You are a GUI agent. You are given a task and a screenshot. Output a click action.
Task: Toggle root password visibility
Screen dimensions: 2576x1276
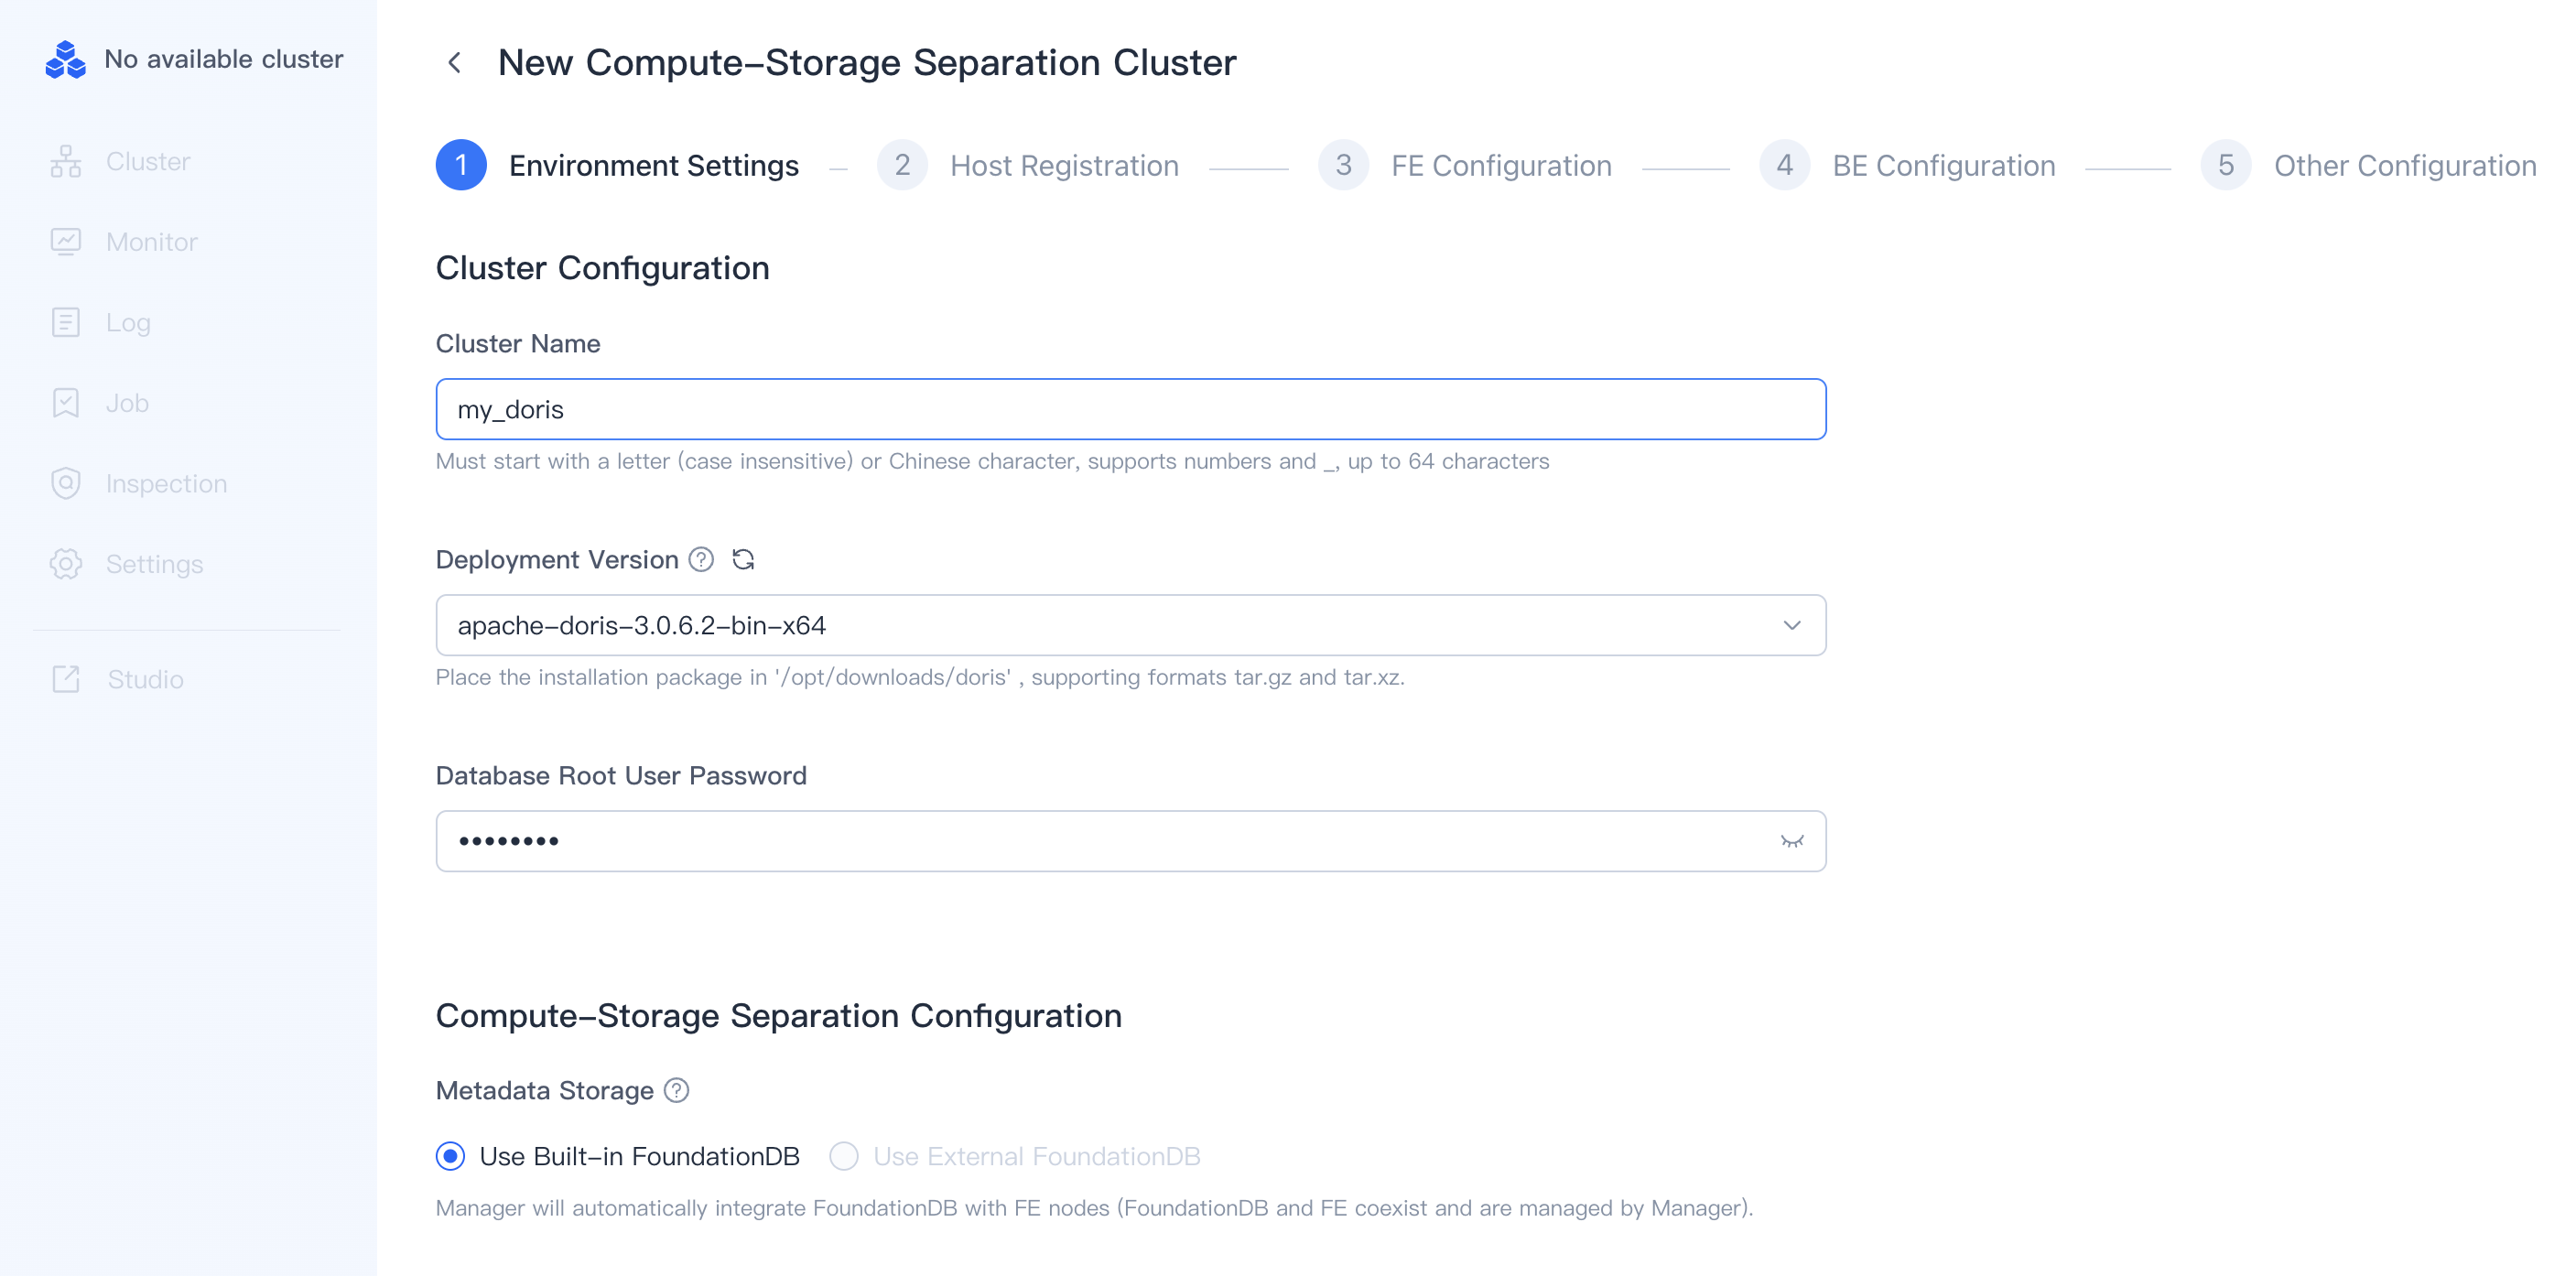coord(1791,841)
